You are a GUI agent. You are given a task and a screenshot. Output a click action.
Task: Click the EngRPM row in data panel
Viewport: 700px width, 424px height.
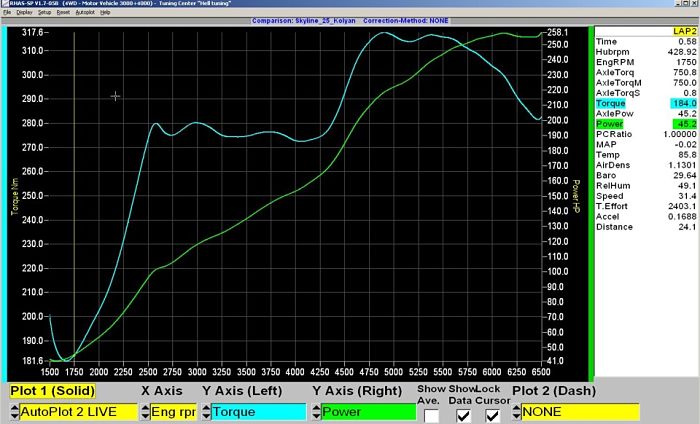tap(646, 62)
